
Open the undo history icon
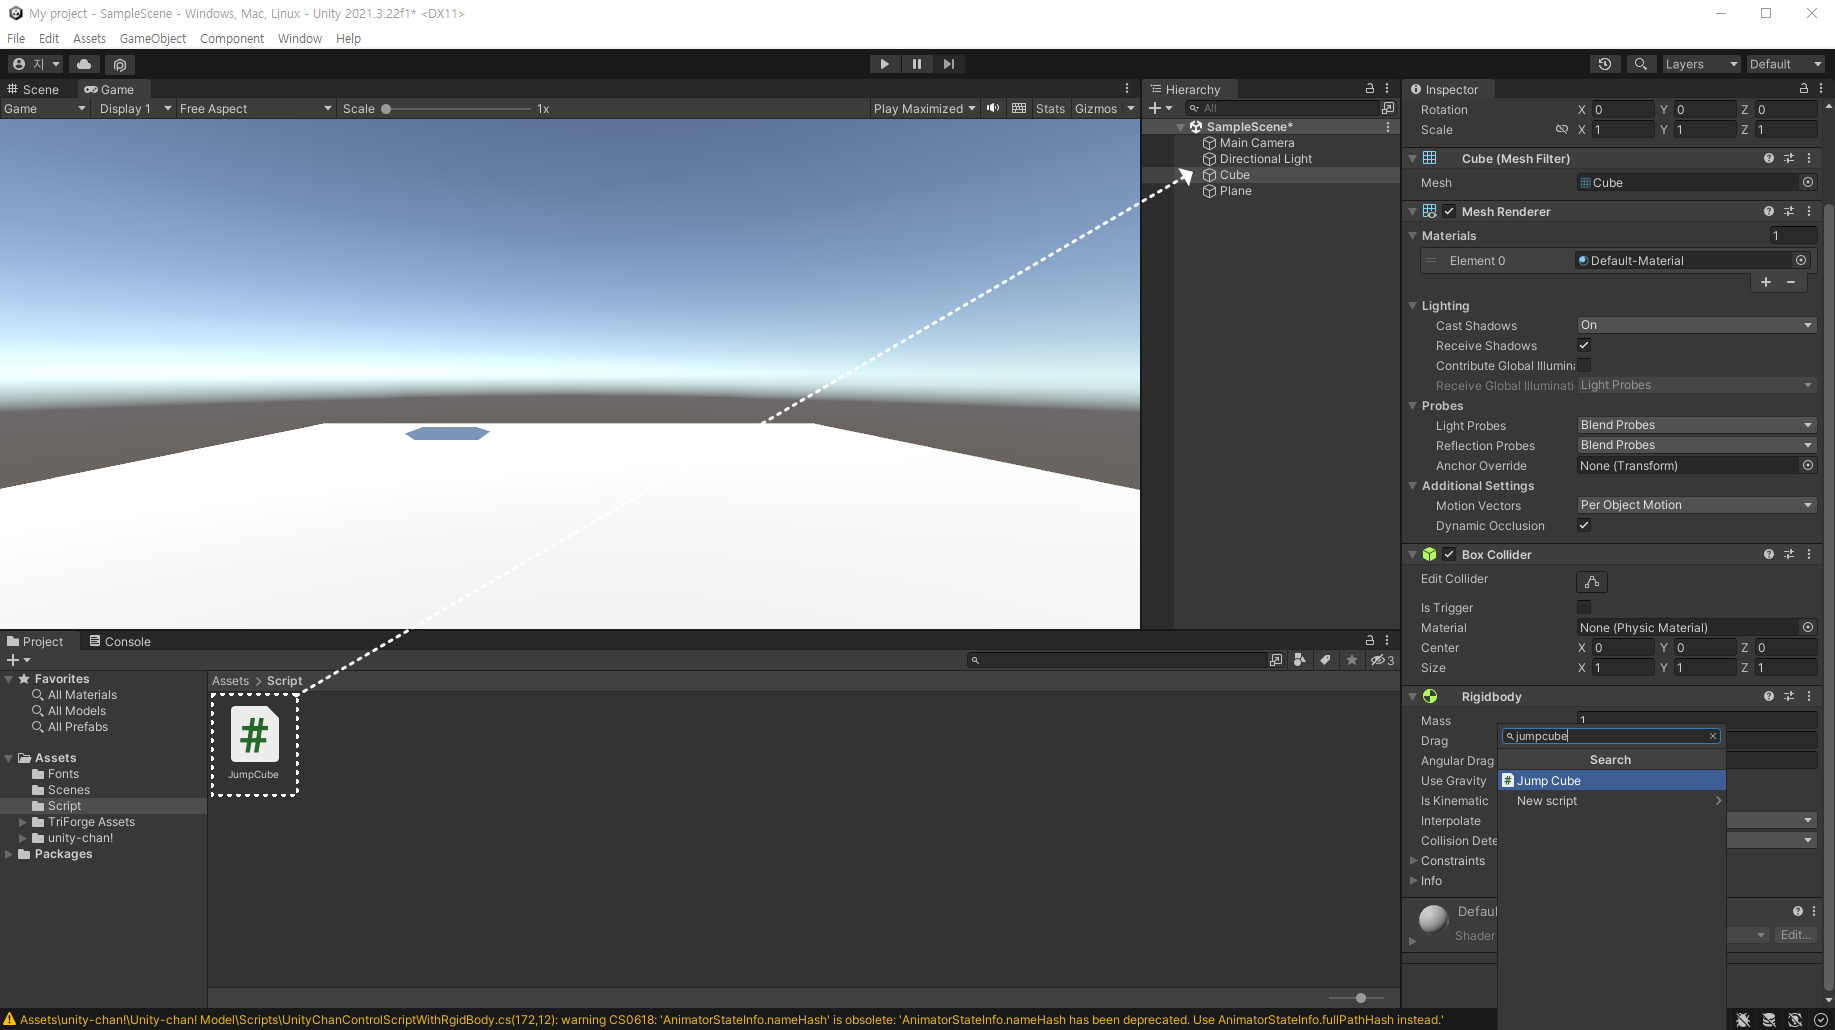coord(1605,64)
